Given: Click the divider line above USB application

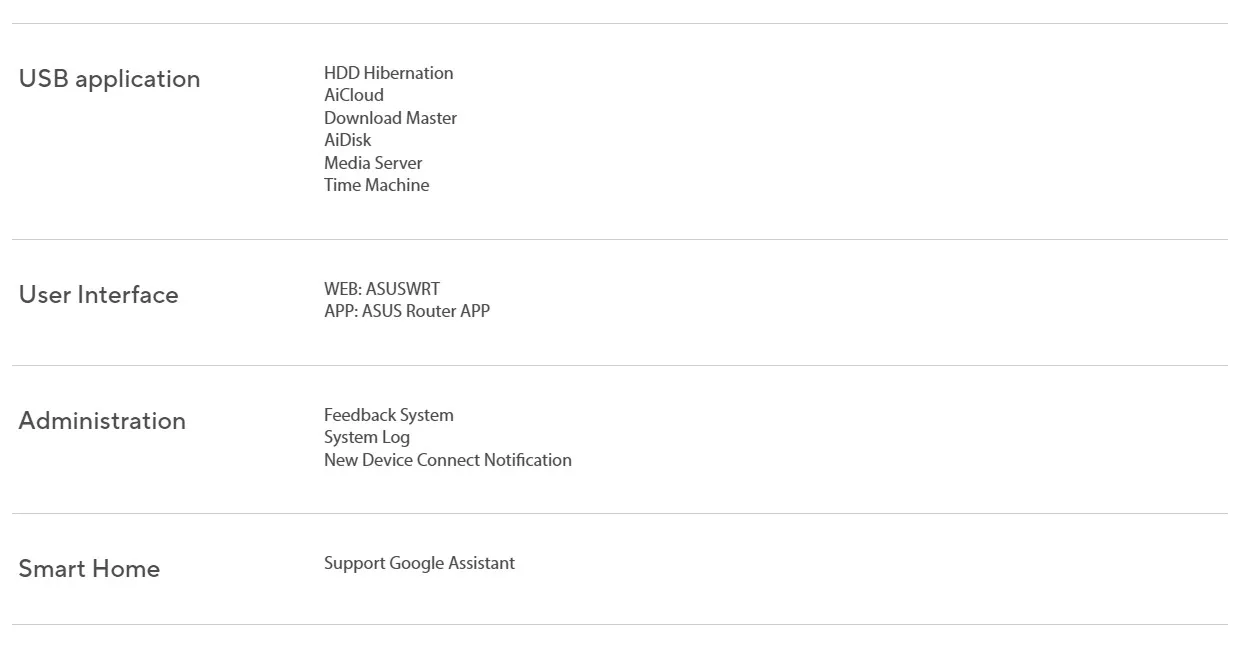Looking at the screenshot, I should pyautogui.click(x=619, y=24).
